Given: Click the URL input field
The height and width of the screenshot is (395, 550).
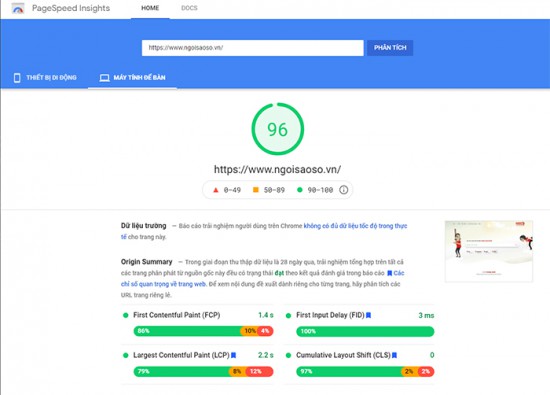Looking at the screenshot, I should click(x=253, y=48).
